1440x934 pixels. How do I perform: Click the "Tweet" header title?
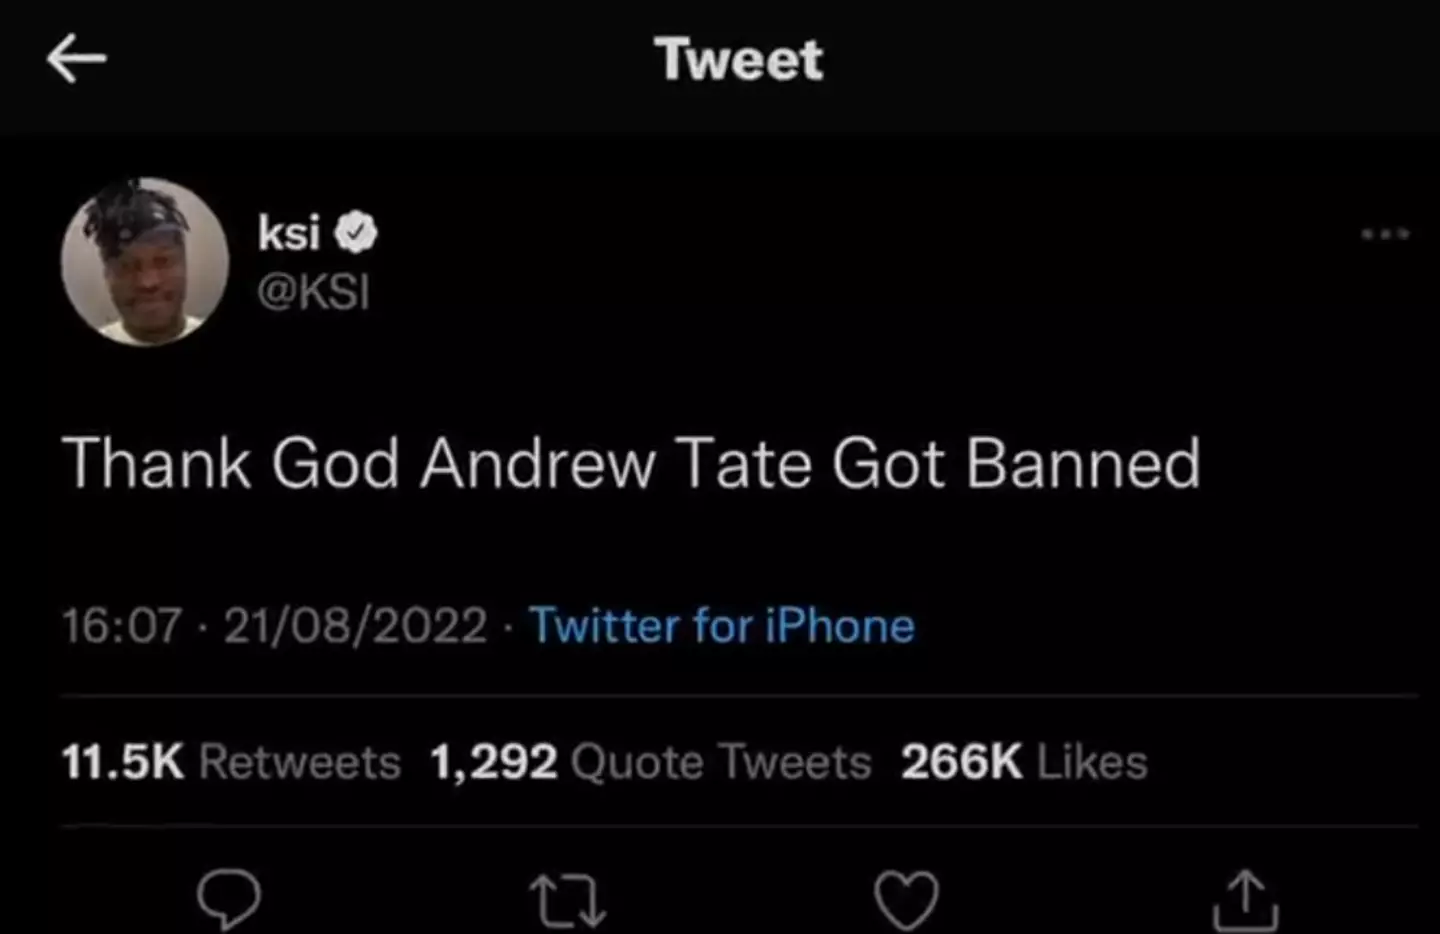(739, 59)
